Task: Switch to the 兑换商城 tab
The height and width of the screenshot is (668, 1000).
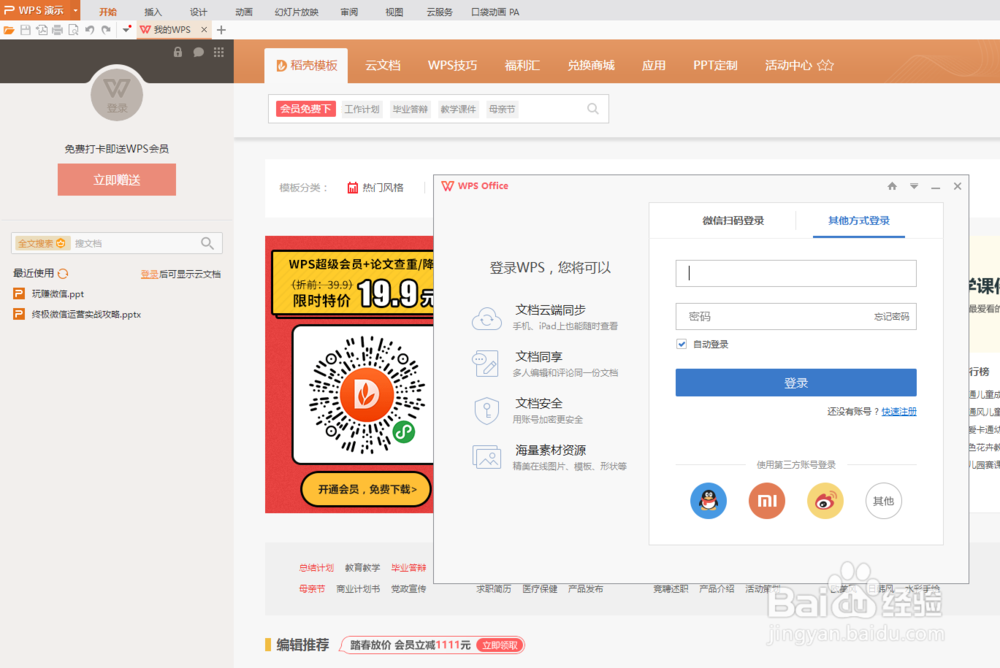Action: 591,65
